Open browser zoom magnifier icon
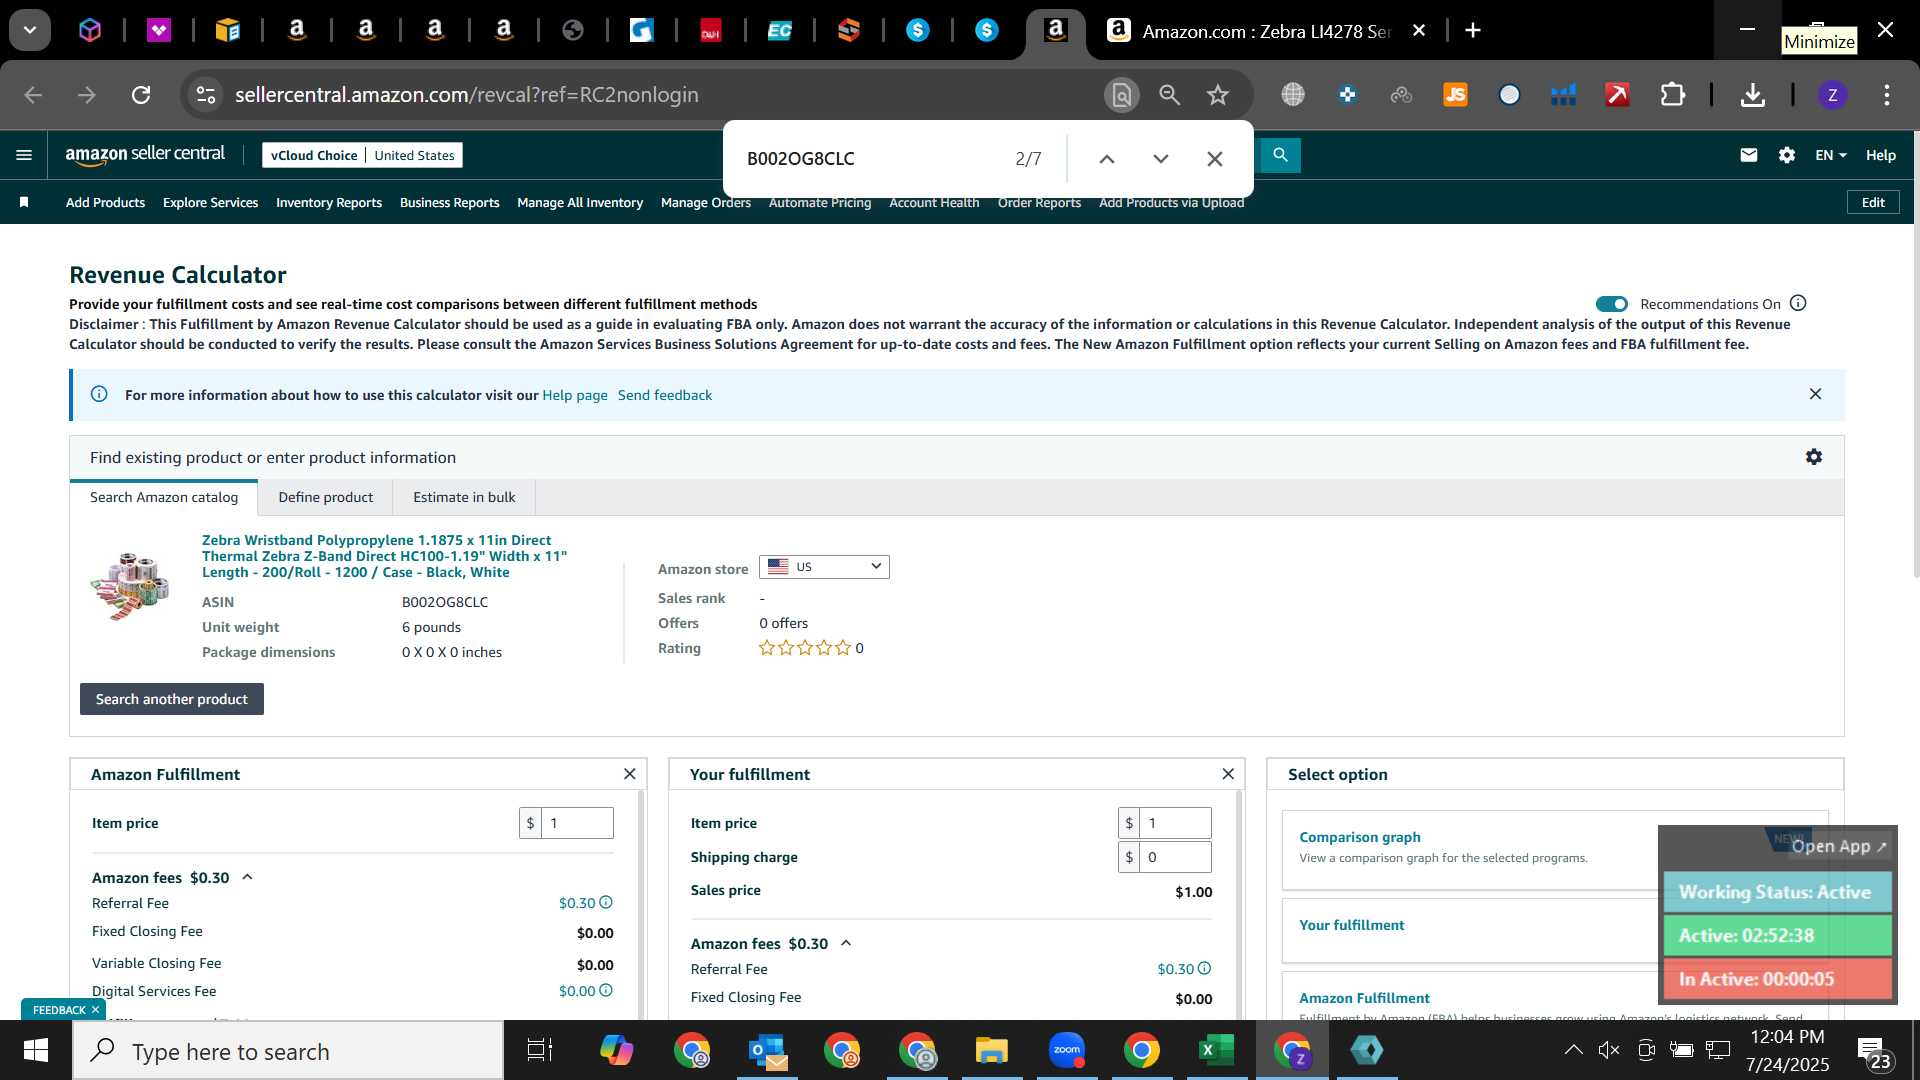This screenshot has height=1080, width=1920. 1169,95
